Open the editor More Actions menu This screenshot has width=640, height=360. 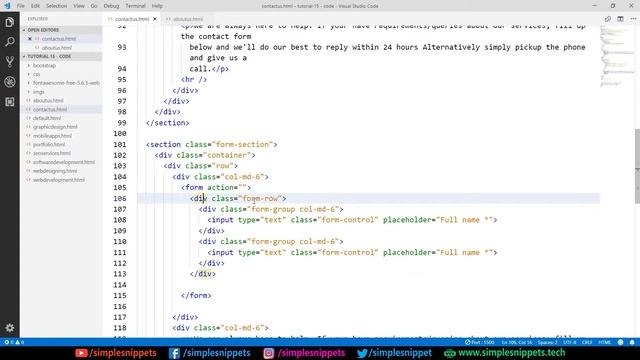633,19
